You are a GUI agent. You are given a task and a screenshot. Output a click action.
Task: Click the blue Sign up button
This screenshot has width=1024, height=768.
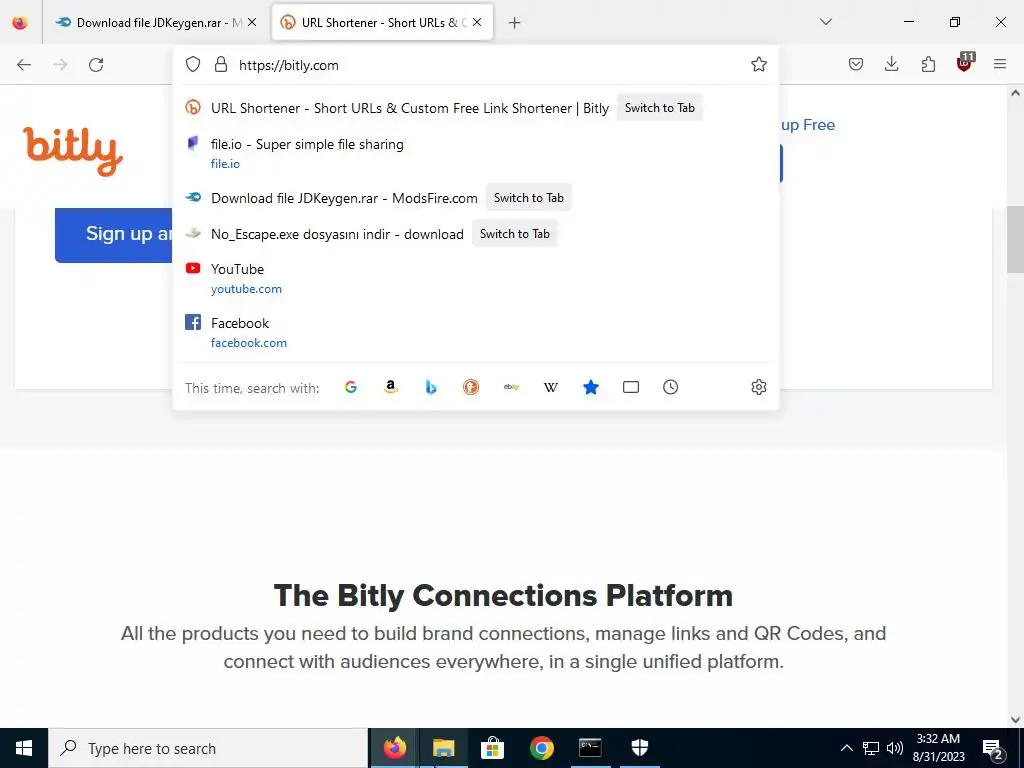coord(114,234)
